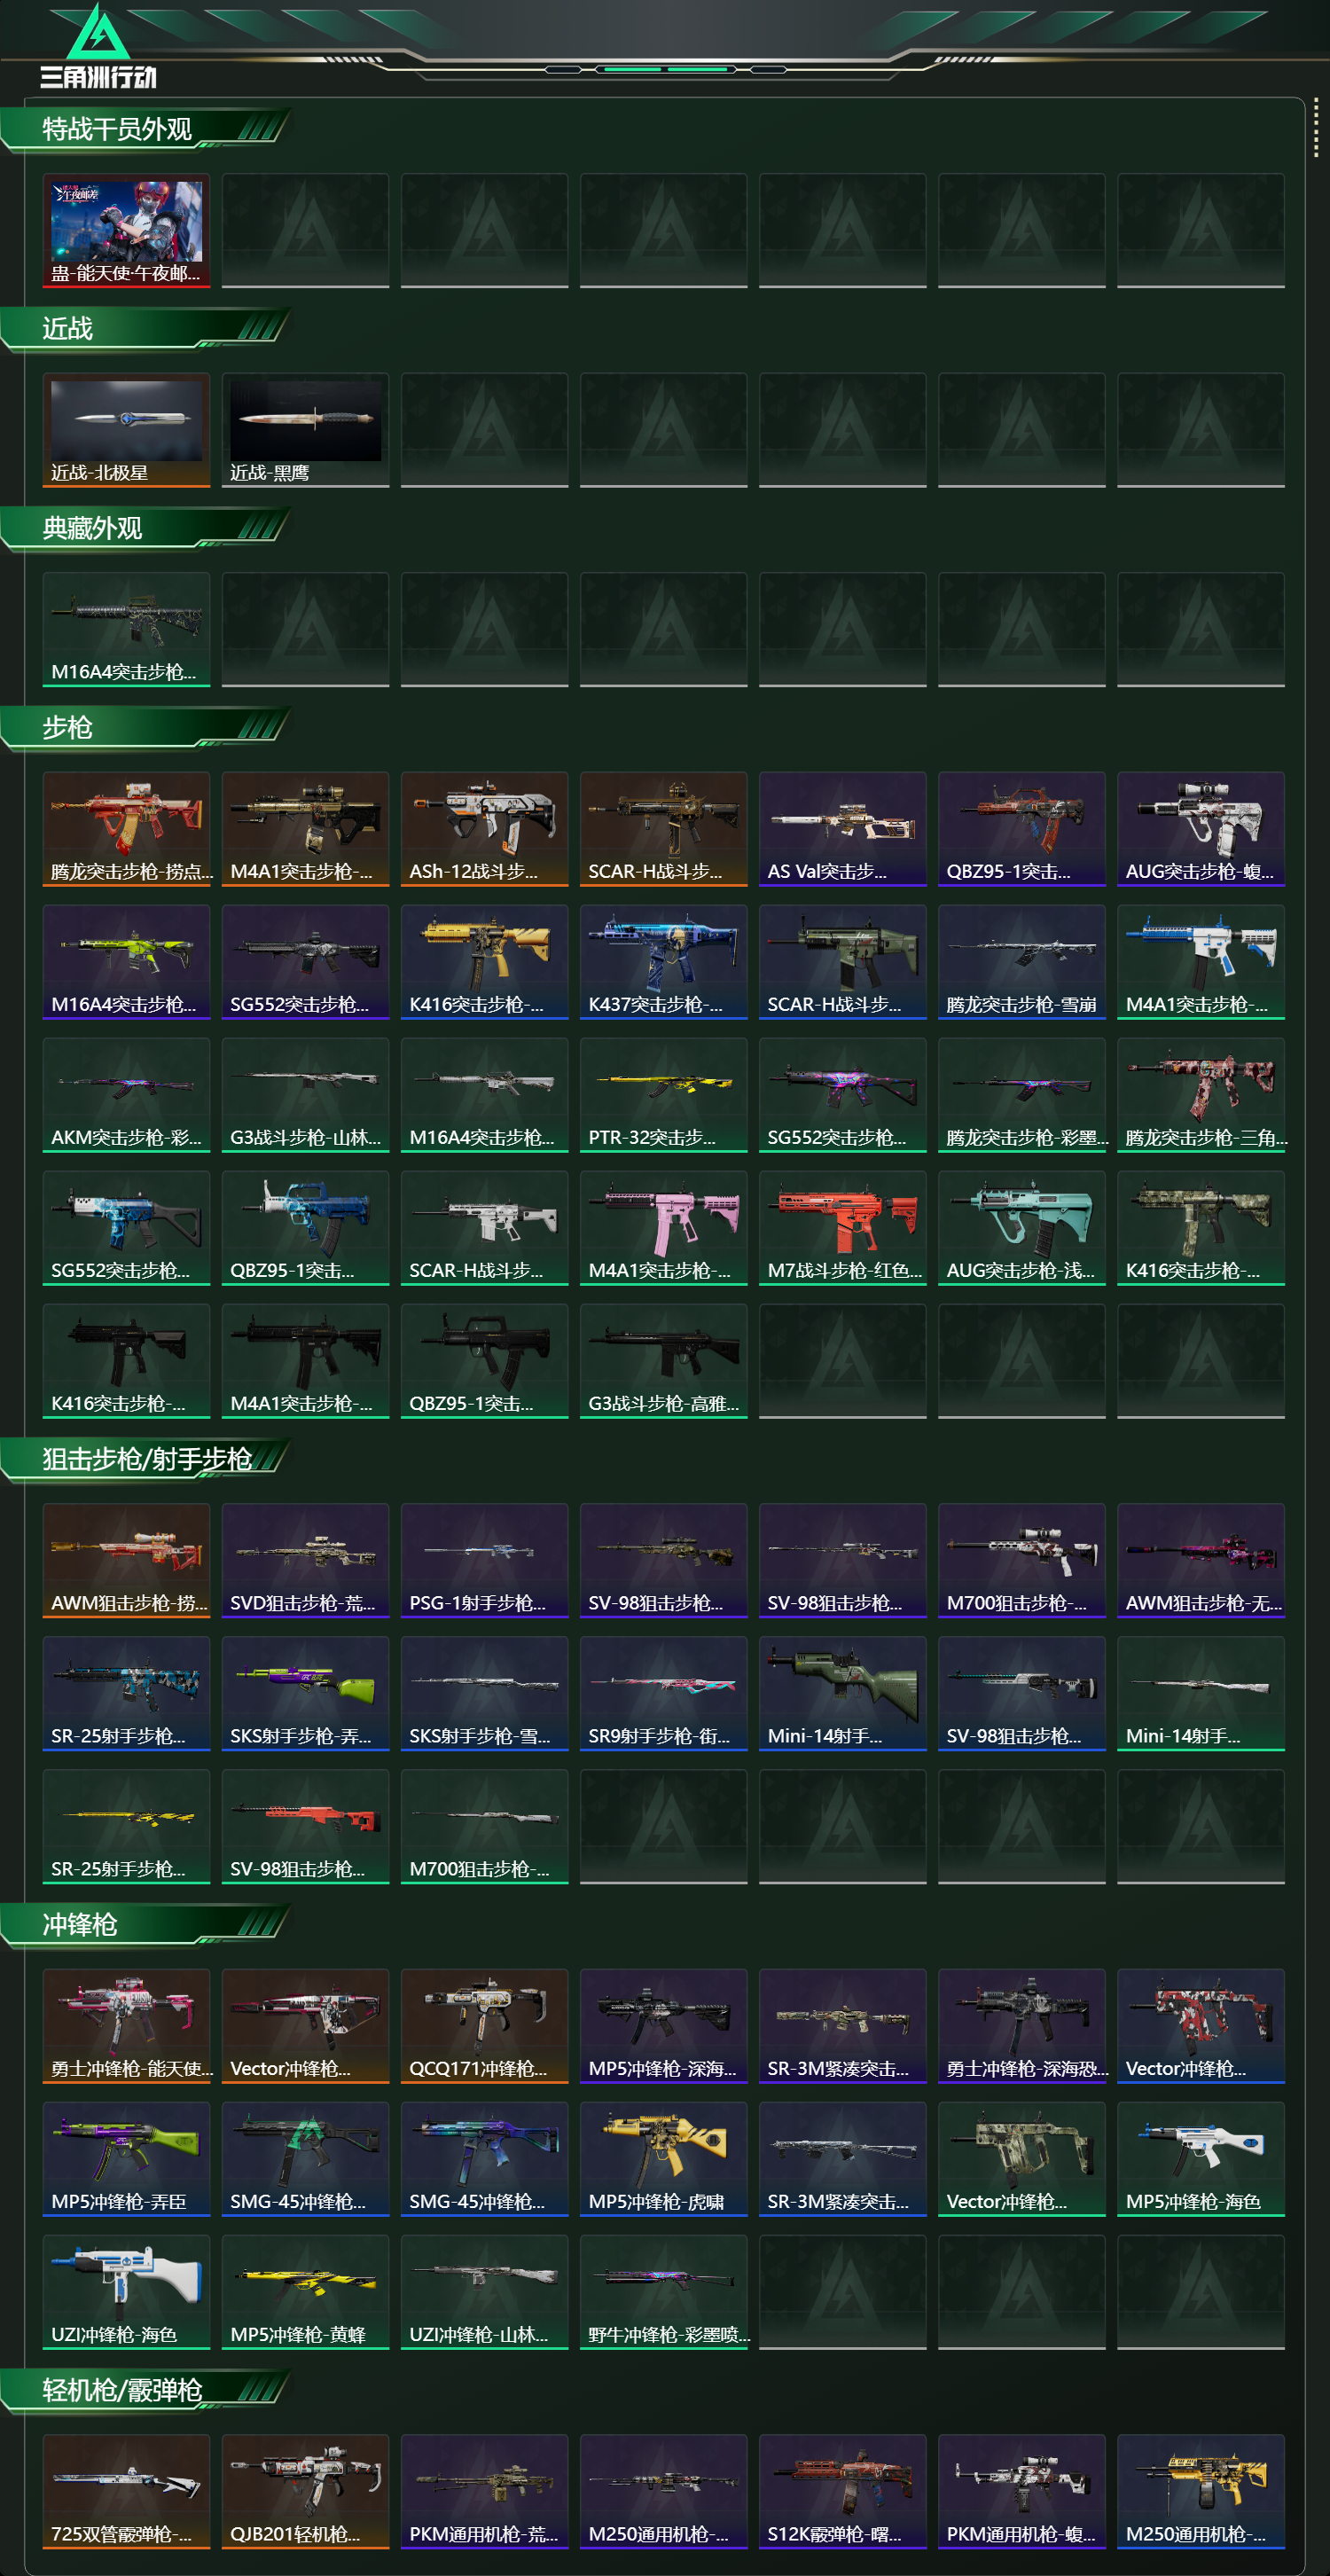Select the UZI冲锋枪-海色 skin
The height and width of the screenshot is (2576, 1330).
[126, 2292]
